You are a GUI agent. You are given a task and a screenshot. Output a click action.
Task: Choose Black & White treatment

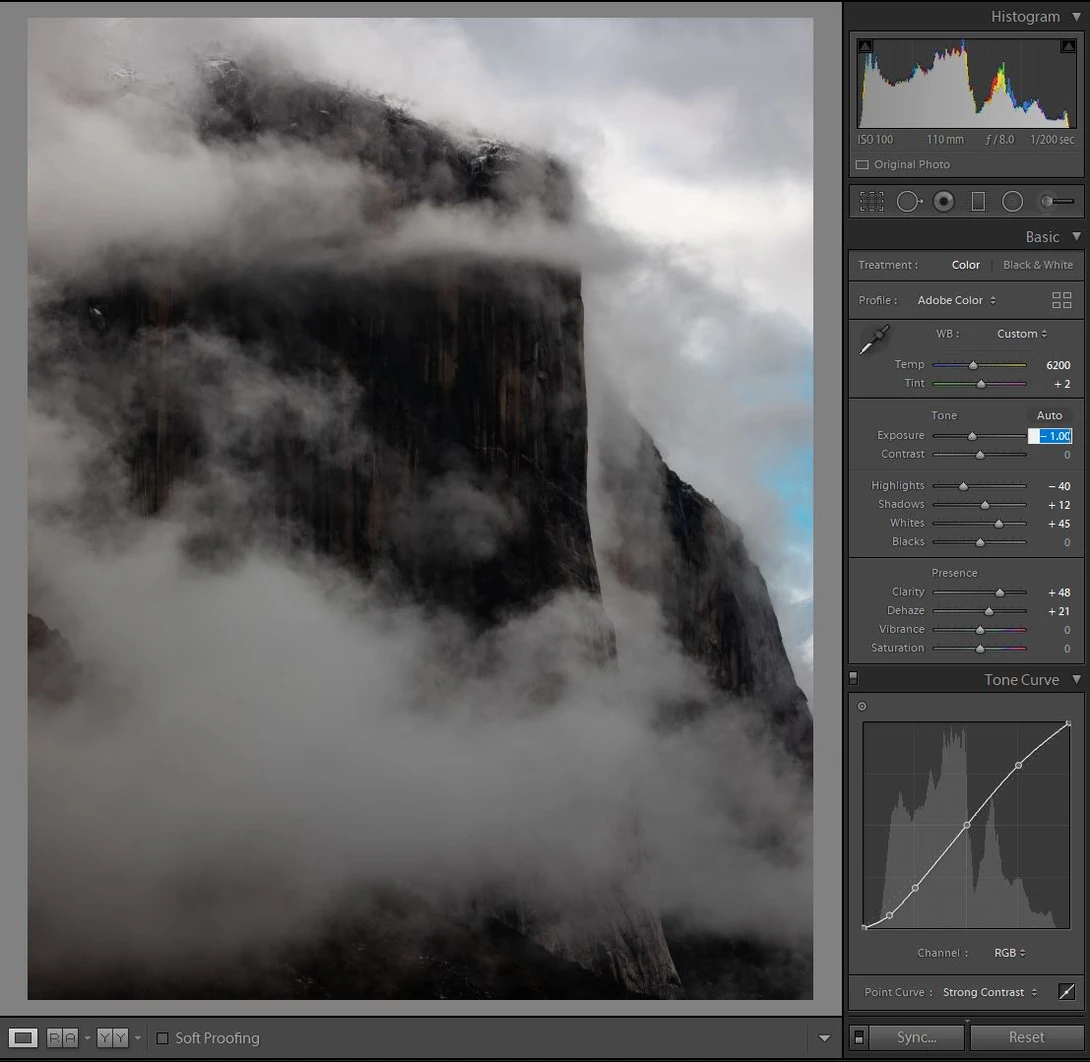(1037, 265)
